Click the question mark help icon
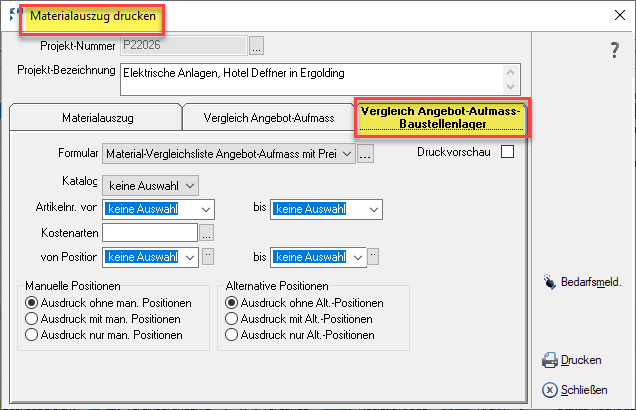 pyautogui.click(x=615, y=50)
